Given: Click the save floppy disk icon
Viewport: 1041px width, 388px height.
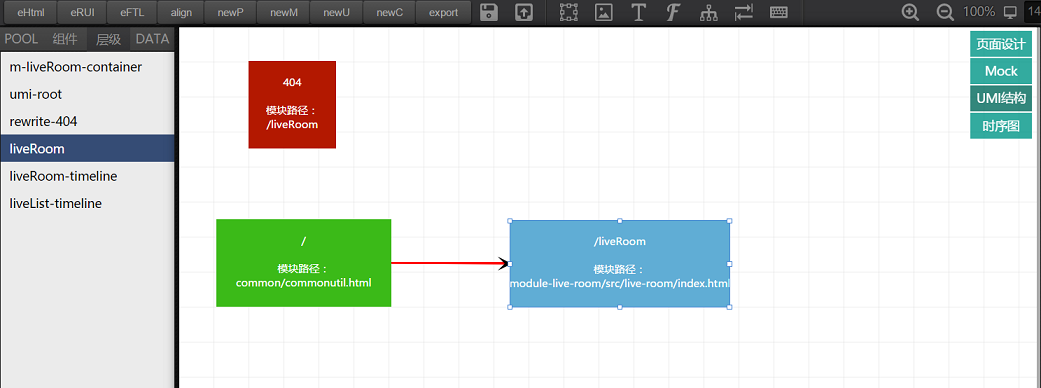Looking at the screenshot, I should [489, 12].
